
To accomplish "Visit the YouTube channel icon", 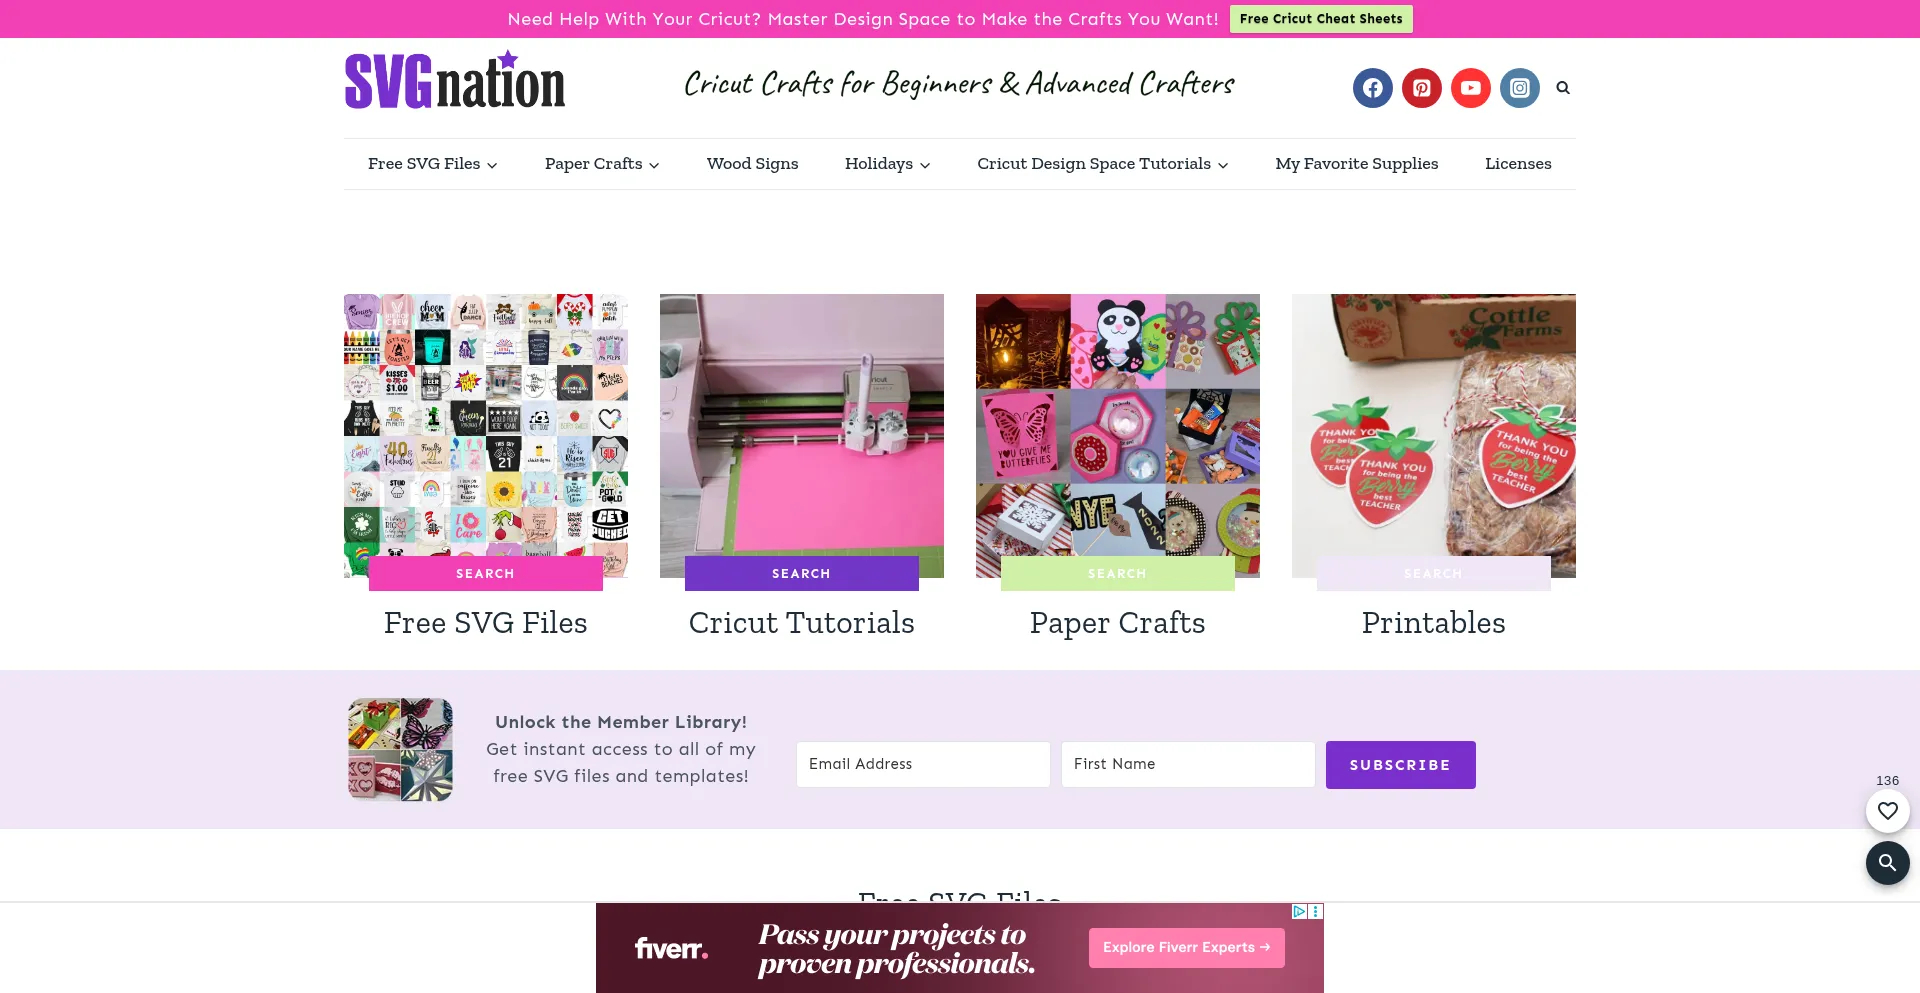I will (x=1470, y=88).
